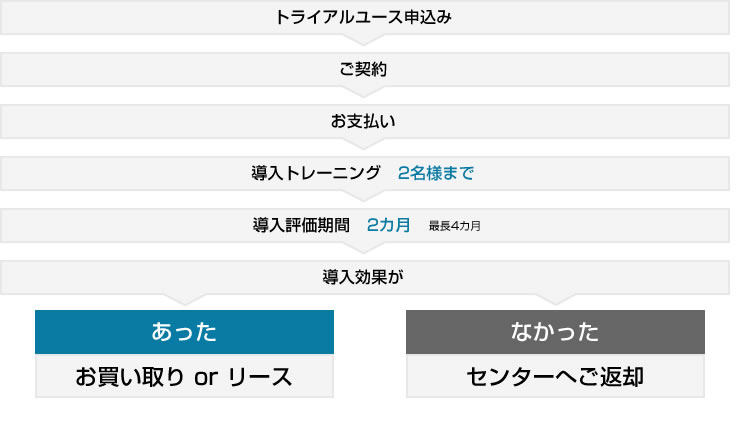Click the arrow pointing to あった

[185, 300]
